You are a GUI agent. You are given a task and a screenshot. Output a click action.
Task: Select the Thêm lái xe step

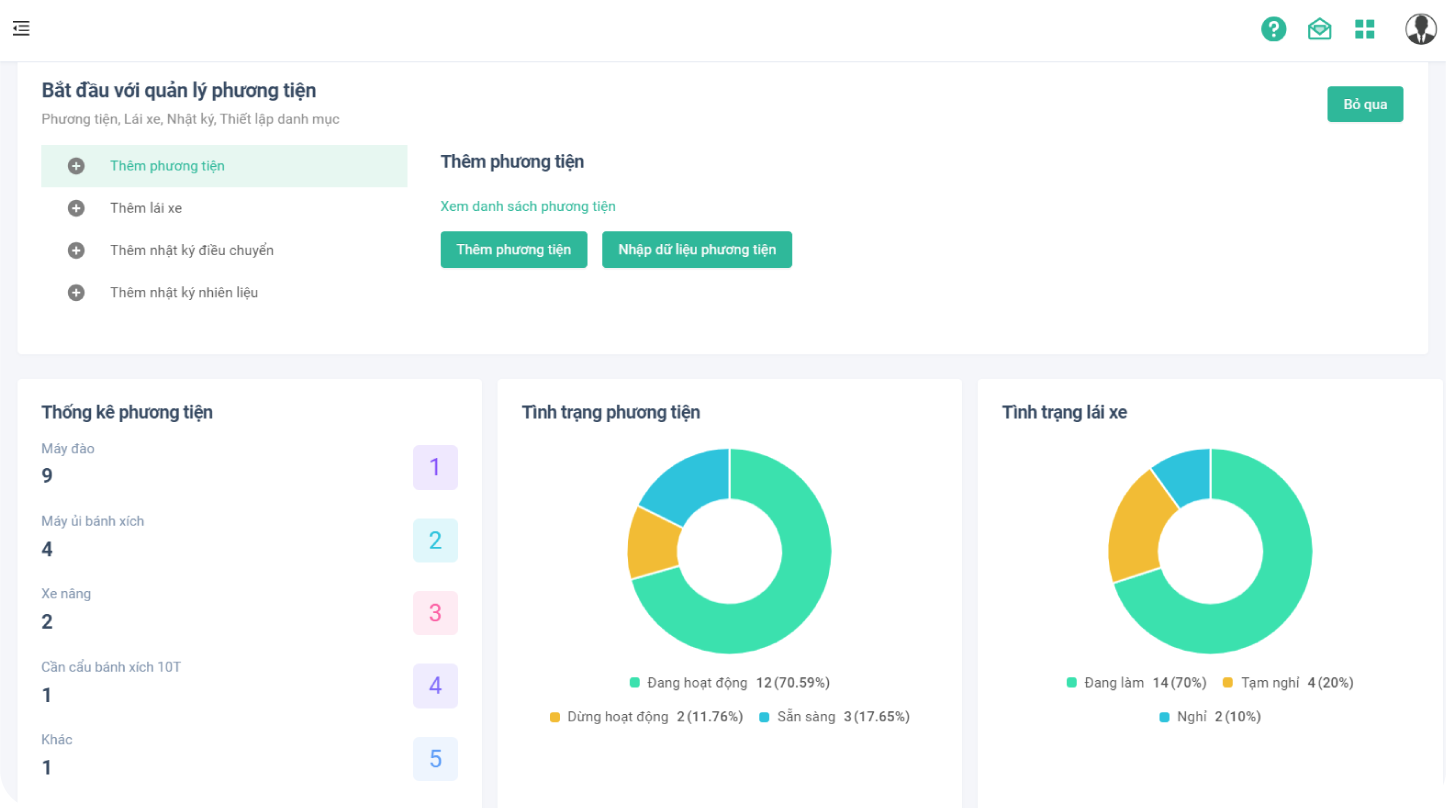pos(146,208)
